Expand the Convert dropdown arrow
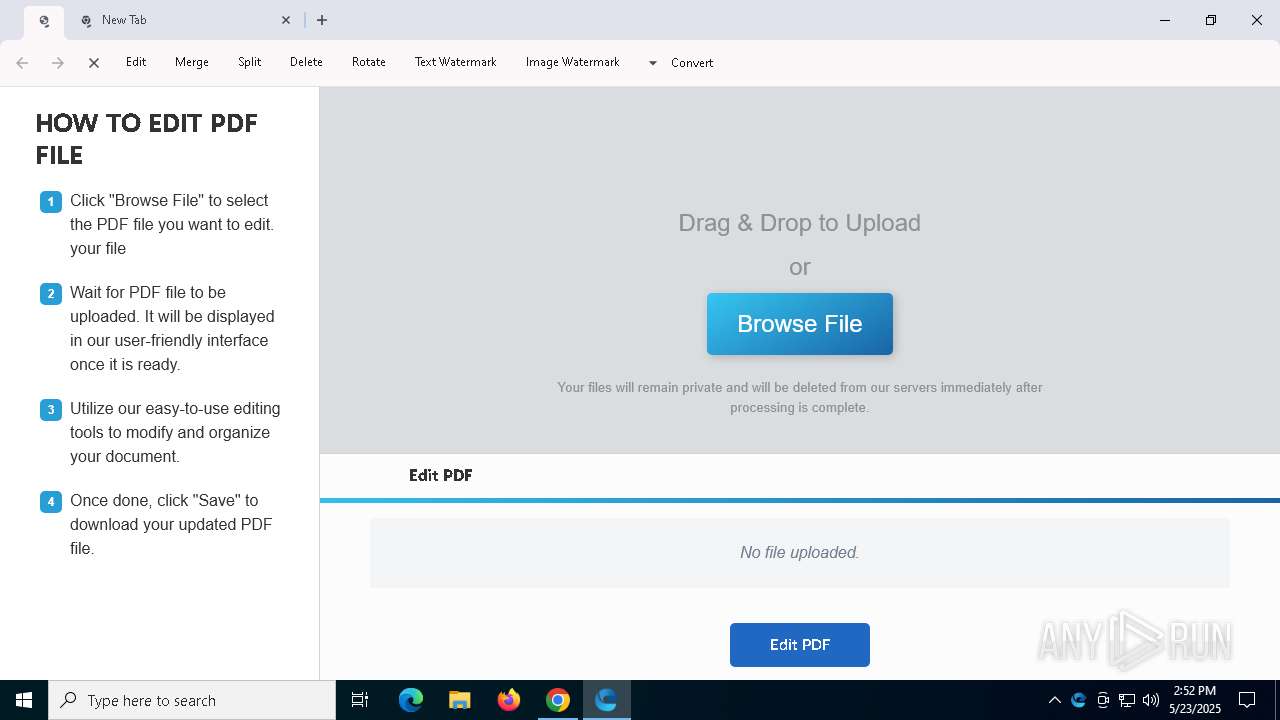Viewport: 1280px width, 720px height. pos(653,63)
